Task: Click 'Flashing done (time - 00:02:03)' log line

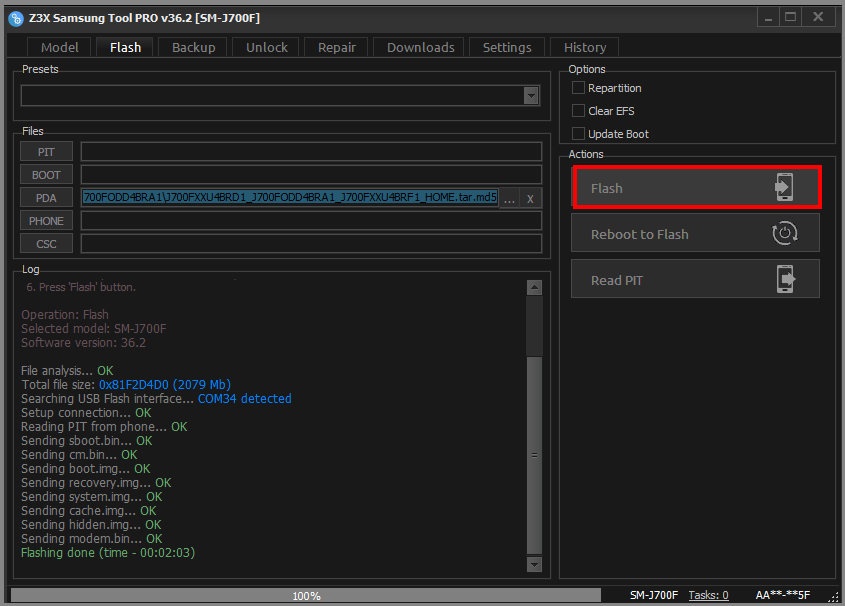Action: 108,553
